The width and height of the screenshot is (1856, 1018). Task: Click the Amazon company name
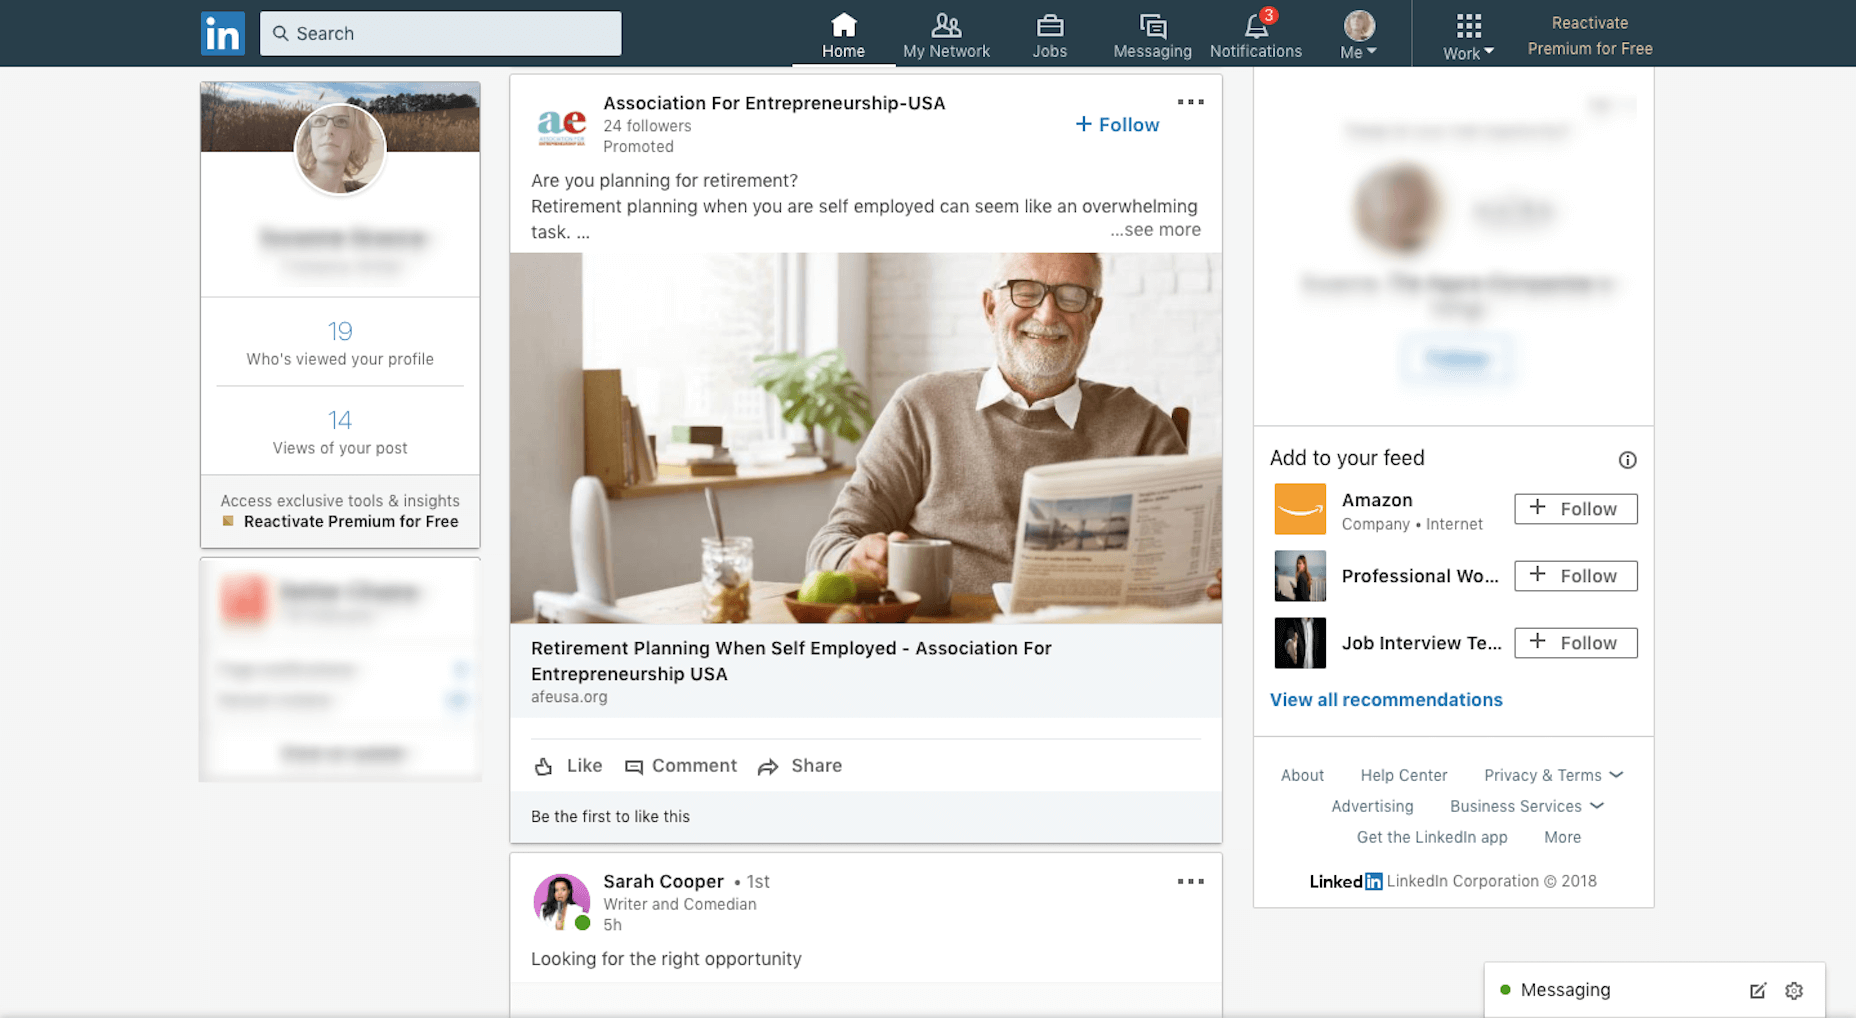pos(1377,500)
